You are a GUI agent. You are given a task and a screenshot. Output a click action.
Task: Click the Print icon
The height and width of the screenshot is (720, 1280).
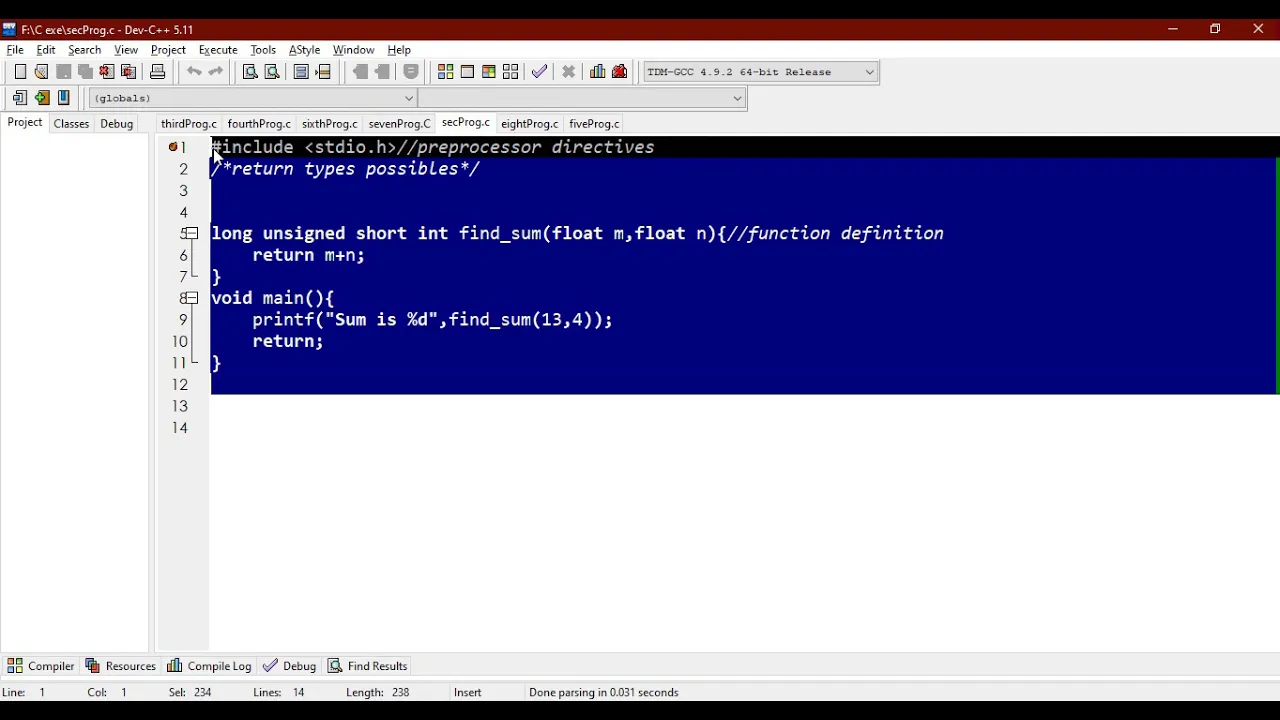click(x=157, y=72)
